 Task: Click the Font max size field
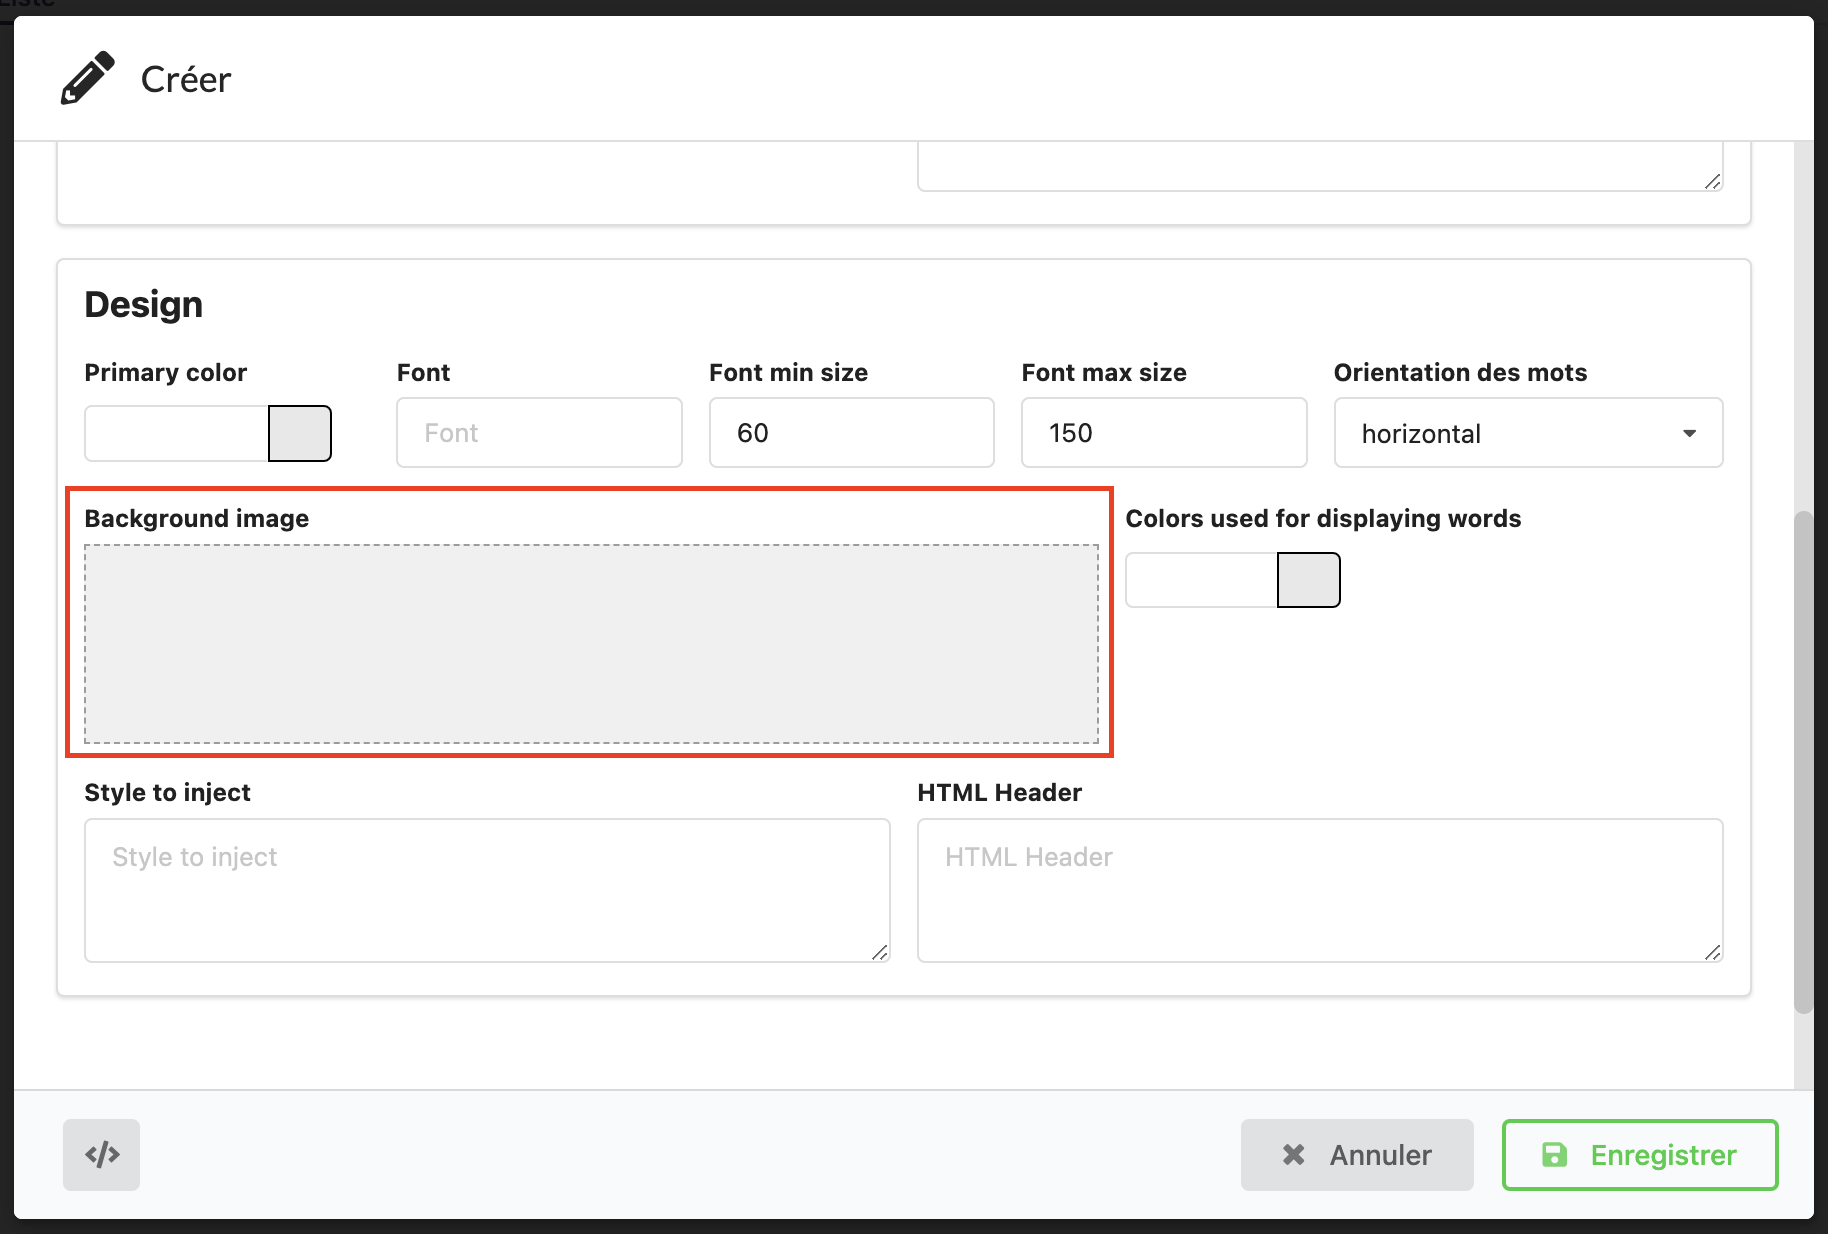[1163, 433]
